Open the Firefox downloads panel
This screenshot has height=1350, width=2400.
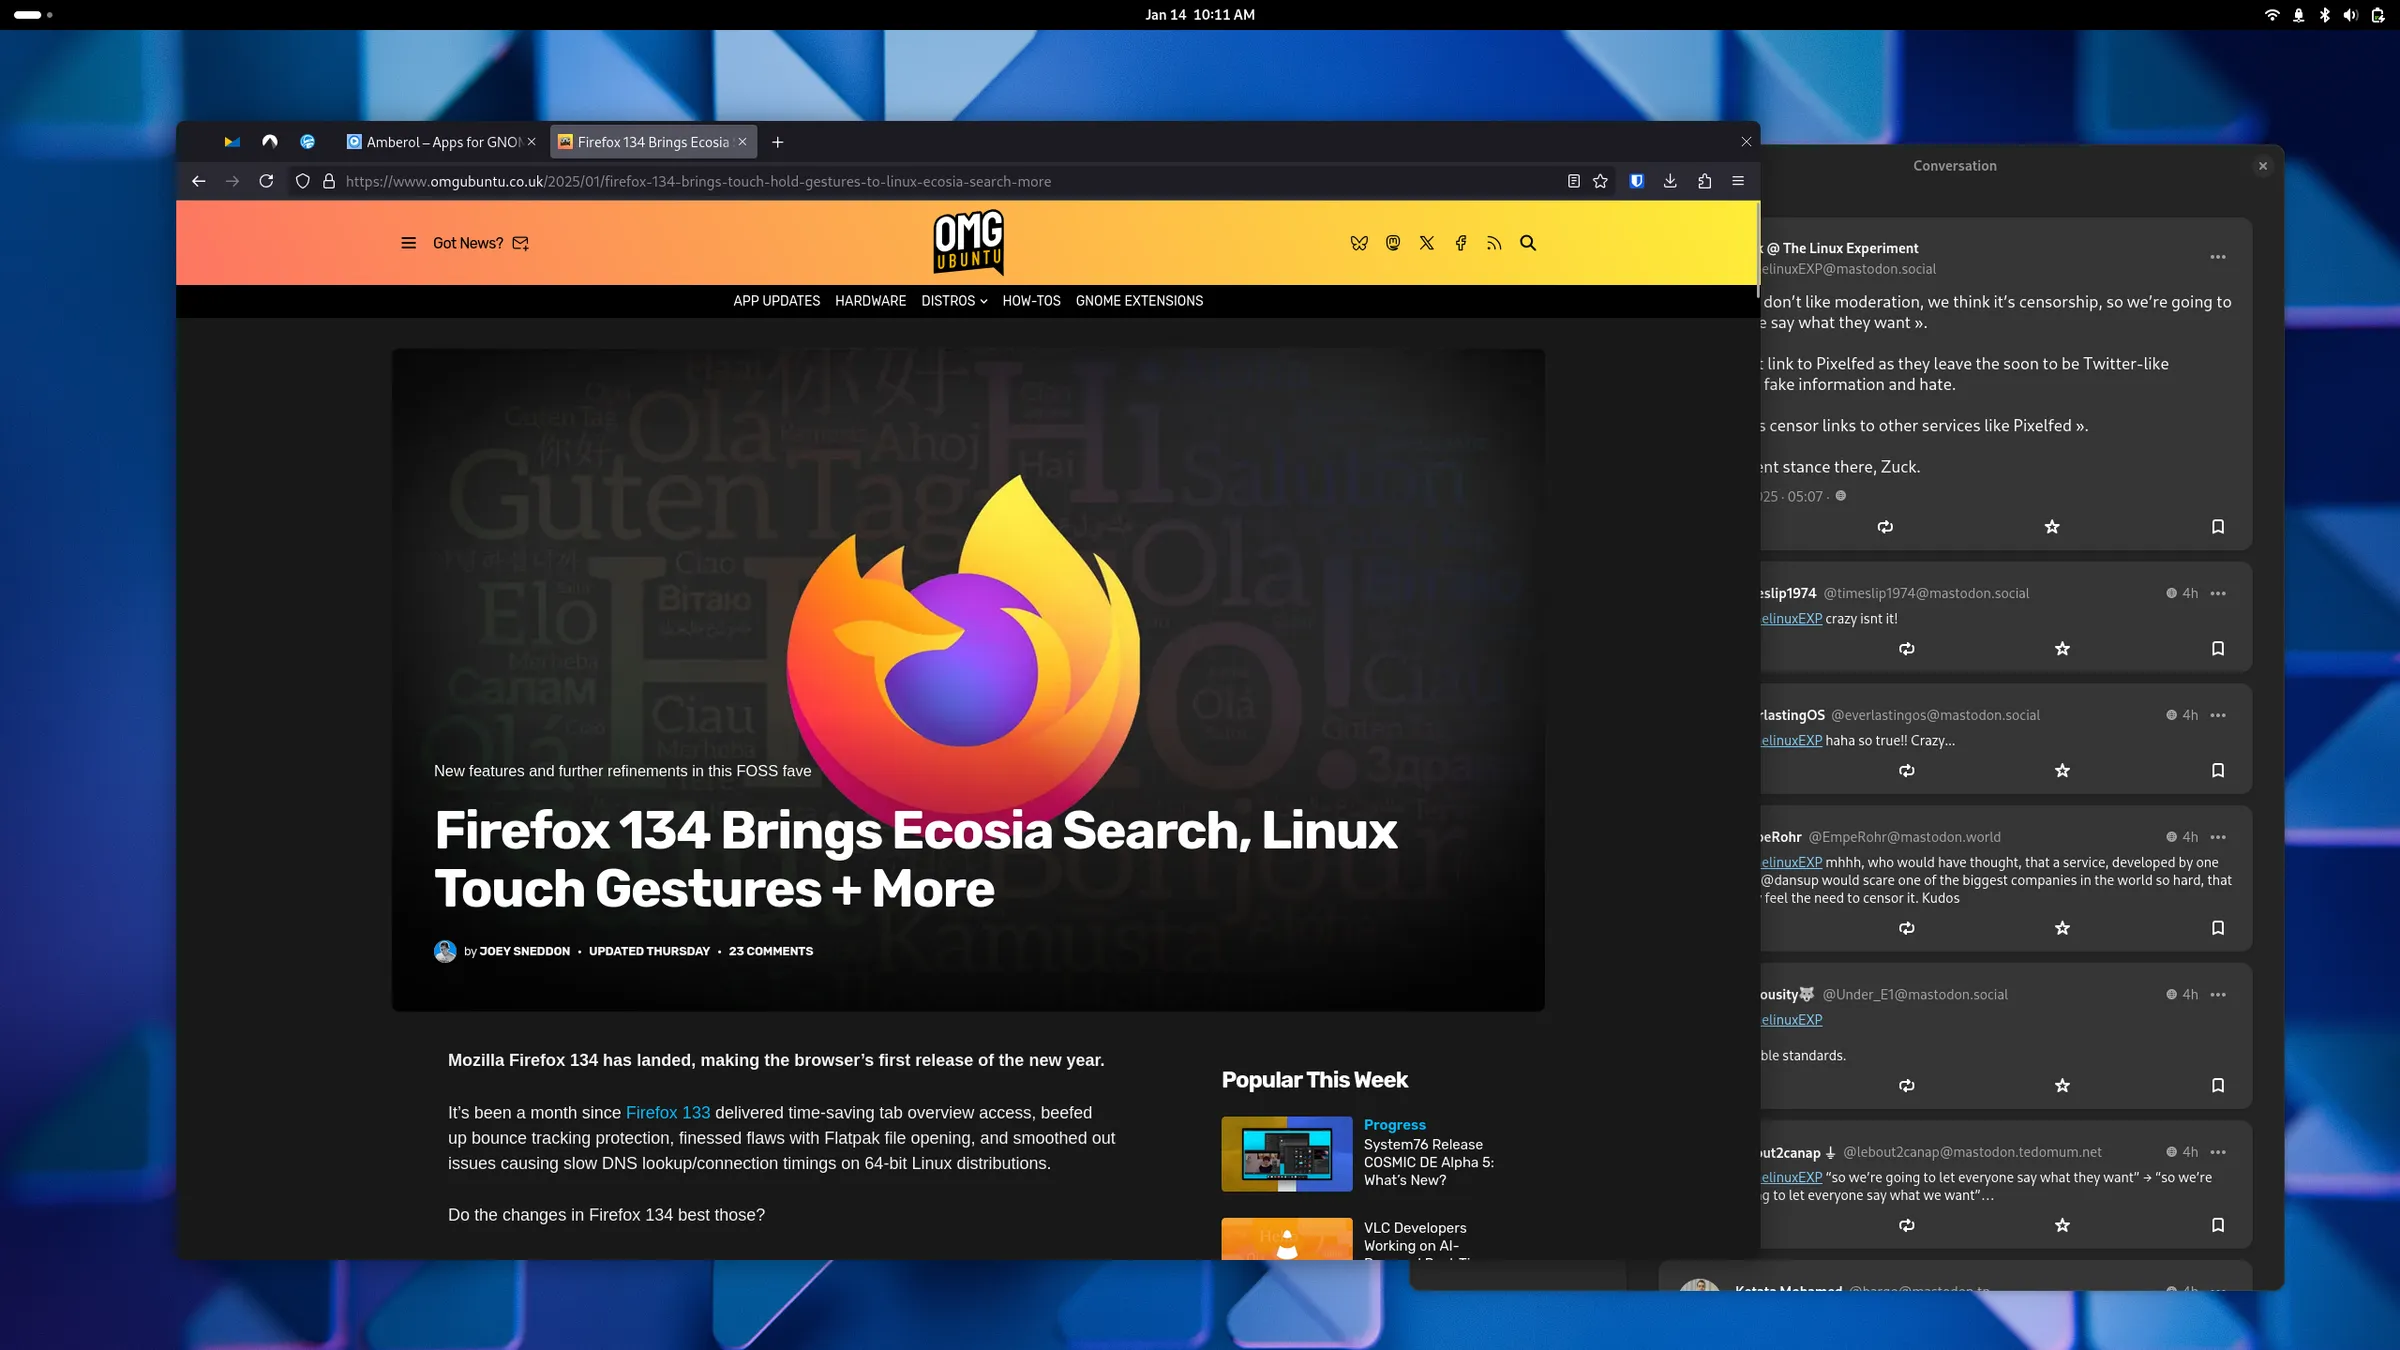tap(1670, 181)
